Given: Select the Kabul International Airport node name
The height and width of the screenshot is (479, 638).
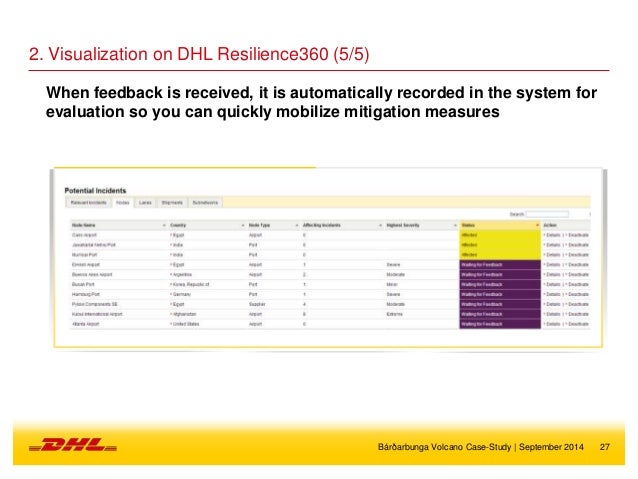Looking at the screenshot, I should tap(97, 314).
